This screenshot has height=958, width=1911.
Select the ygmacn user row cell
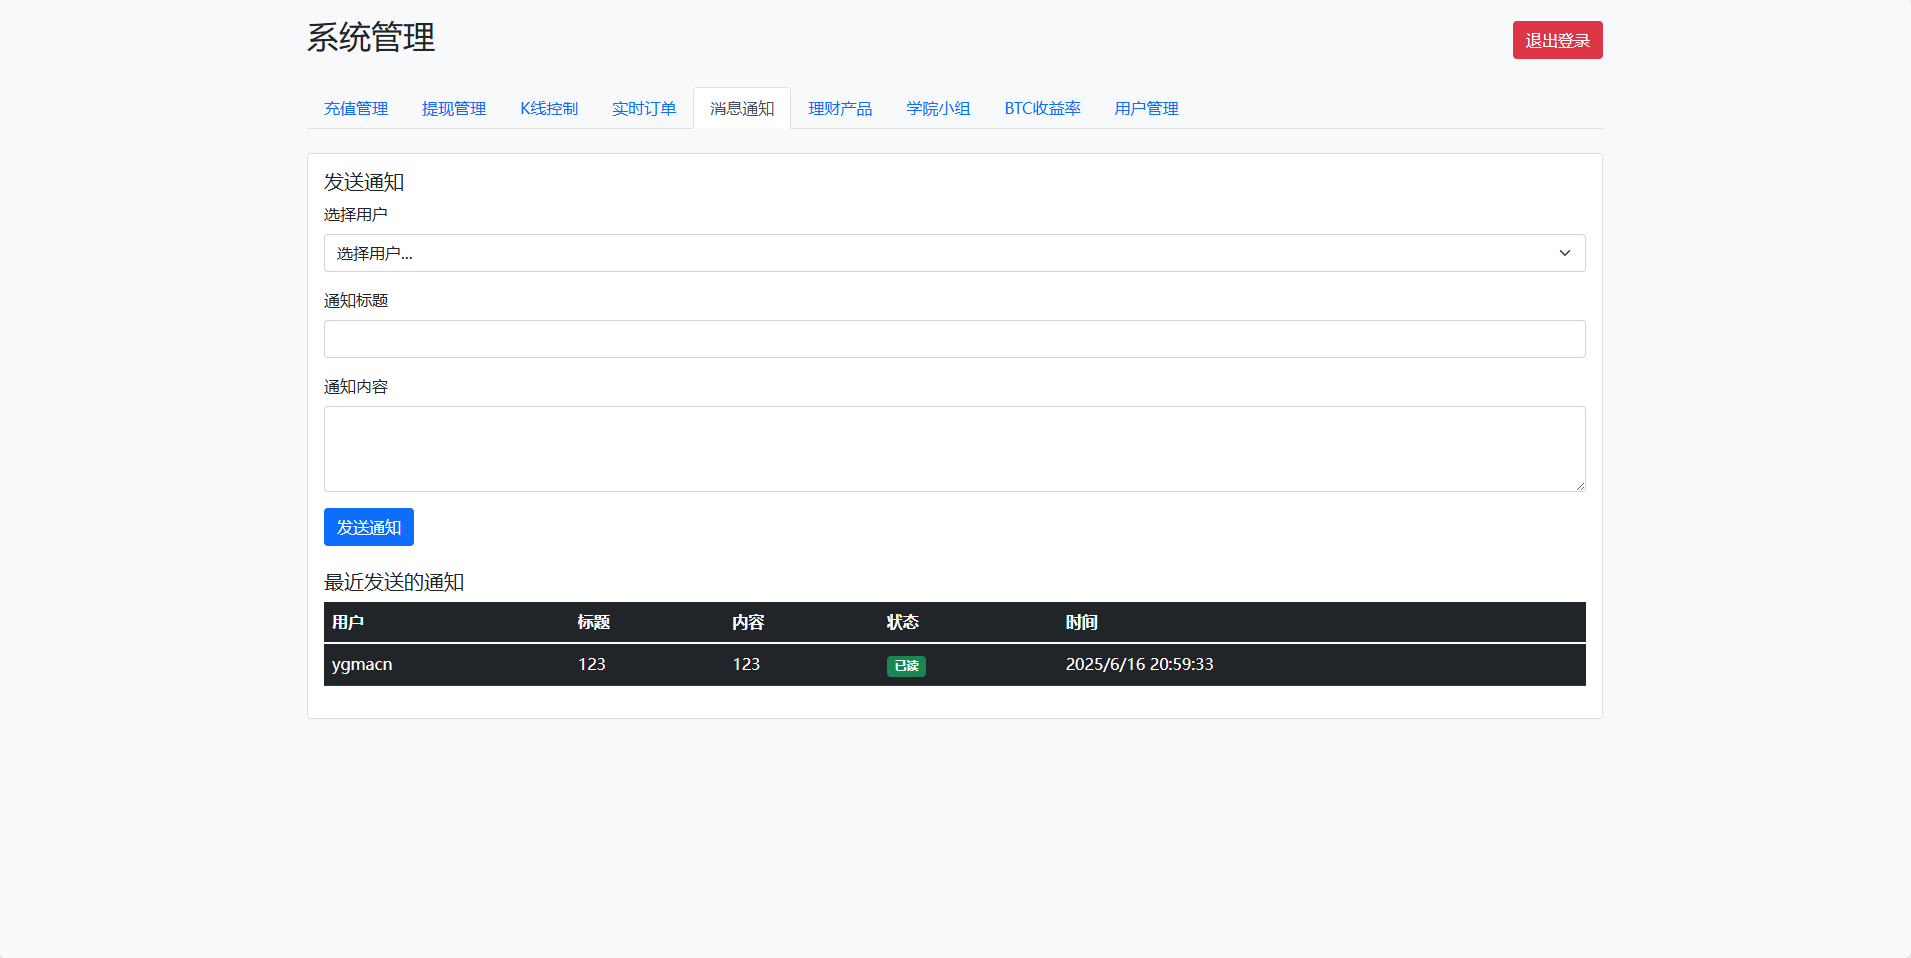(362, 664)
